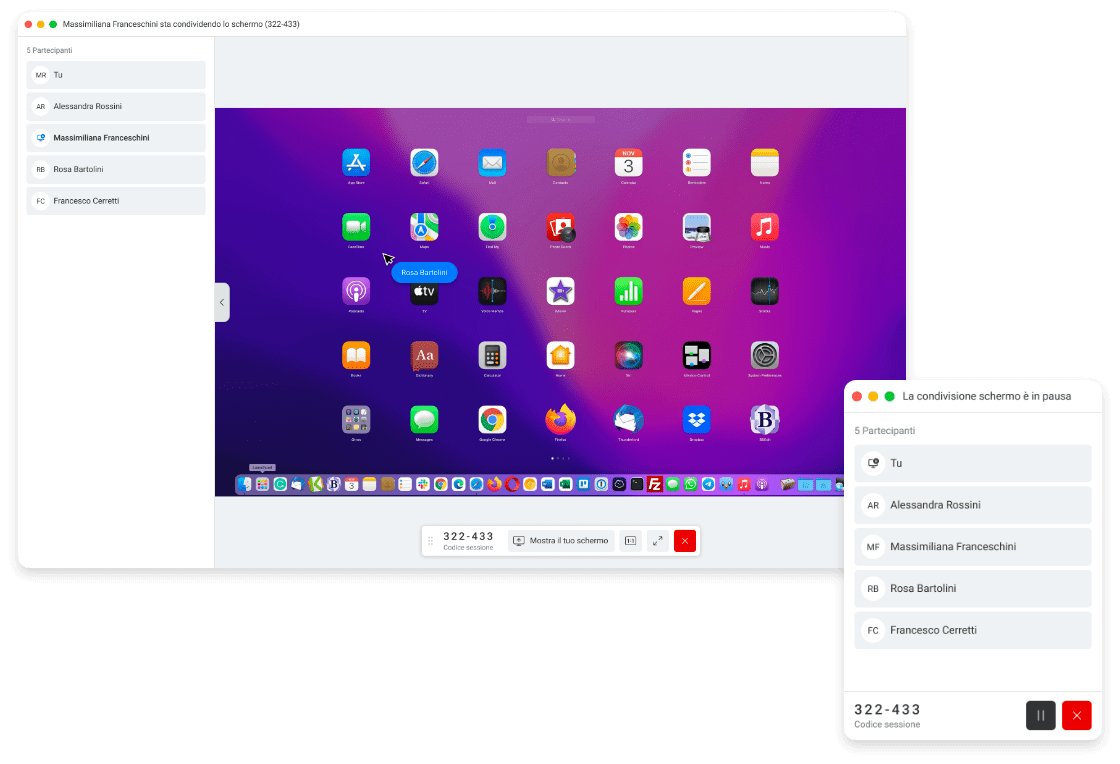Launch FaceTime from the Launchpad grid
The image size is (1120, 764).
coord(356,227)
